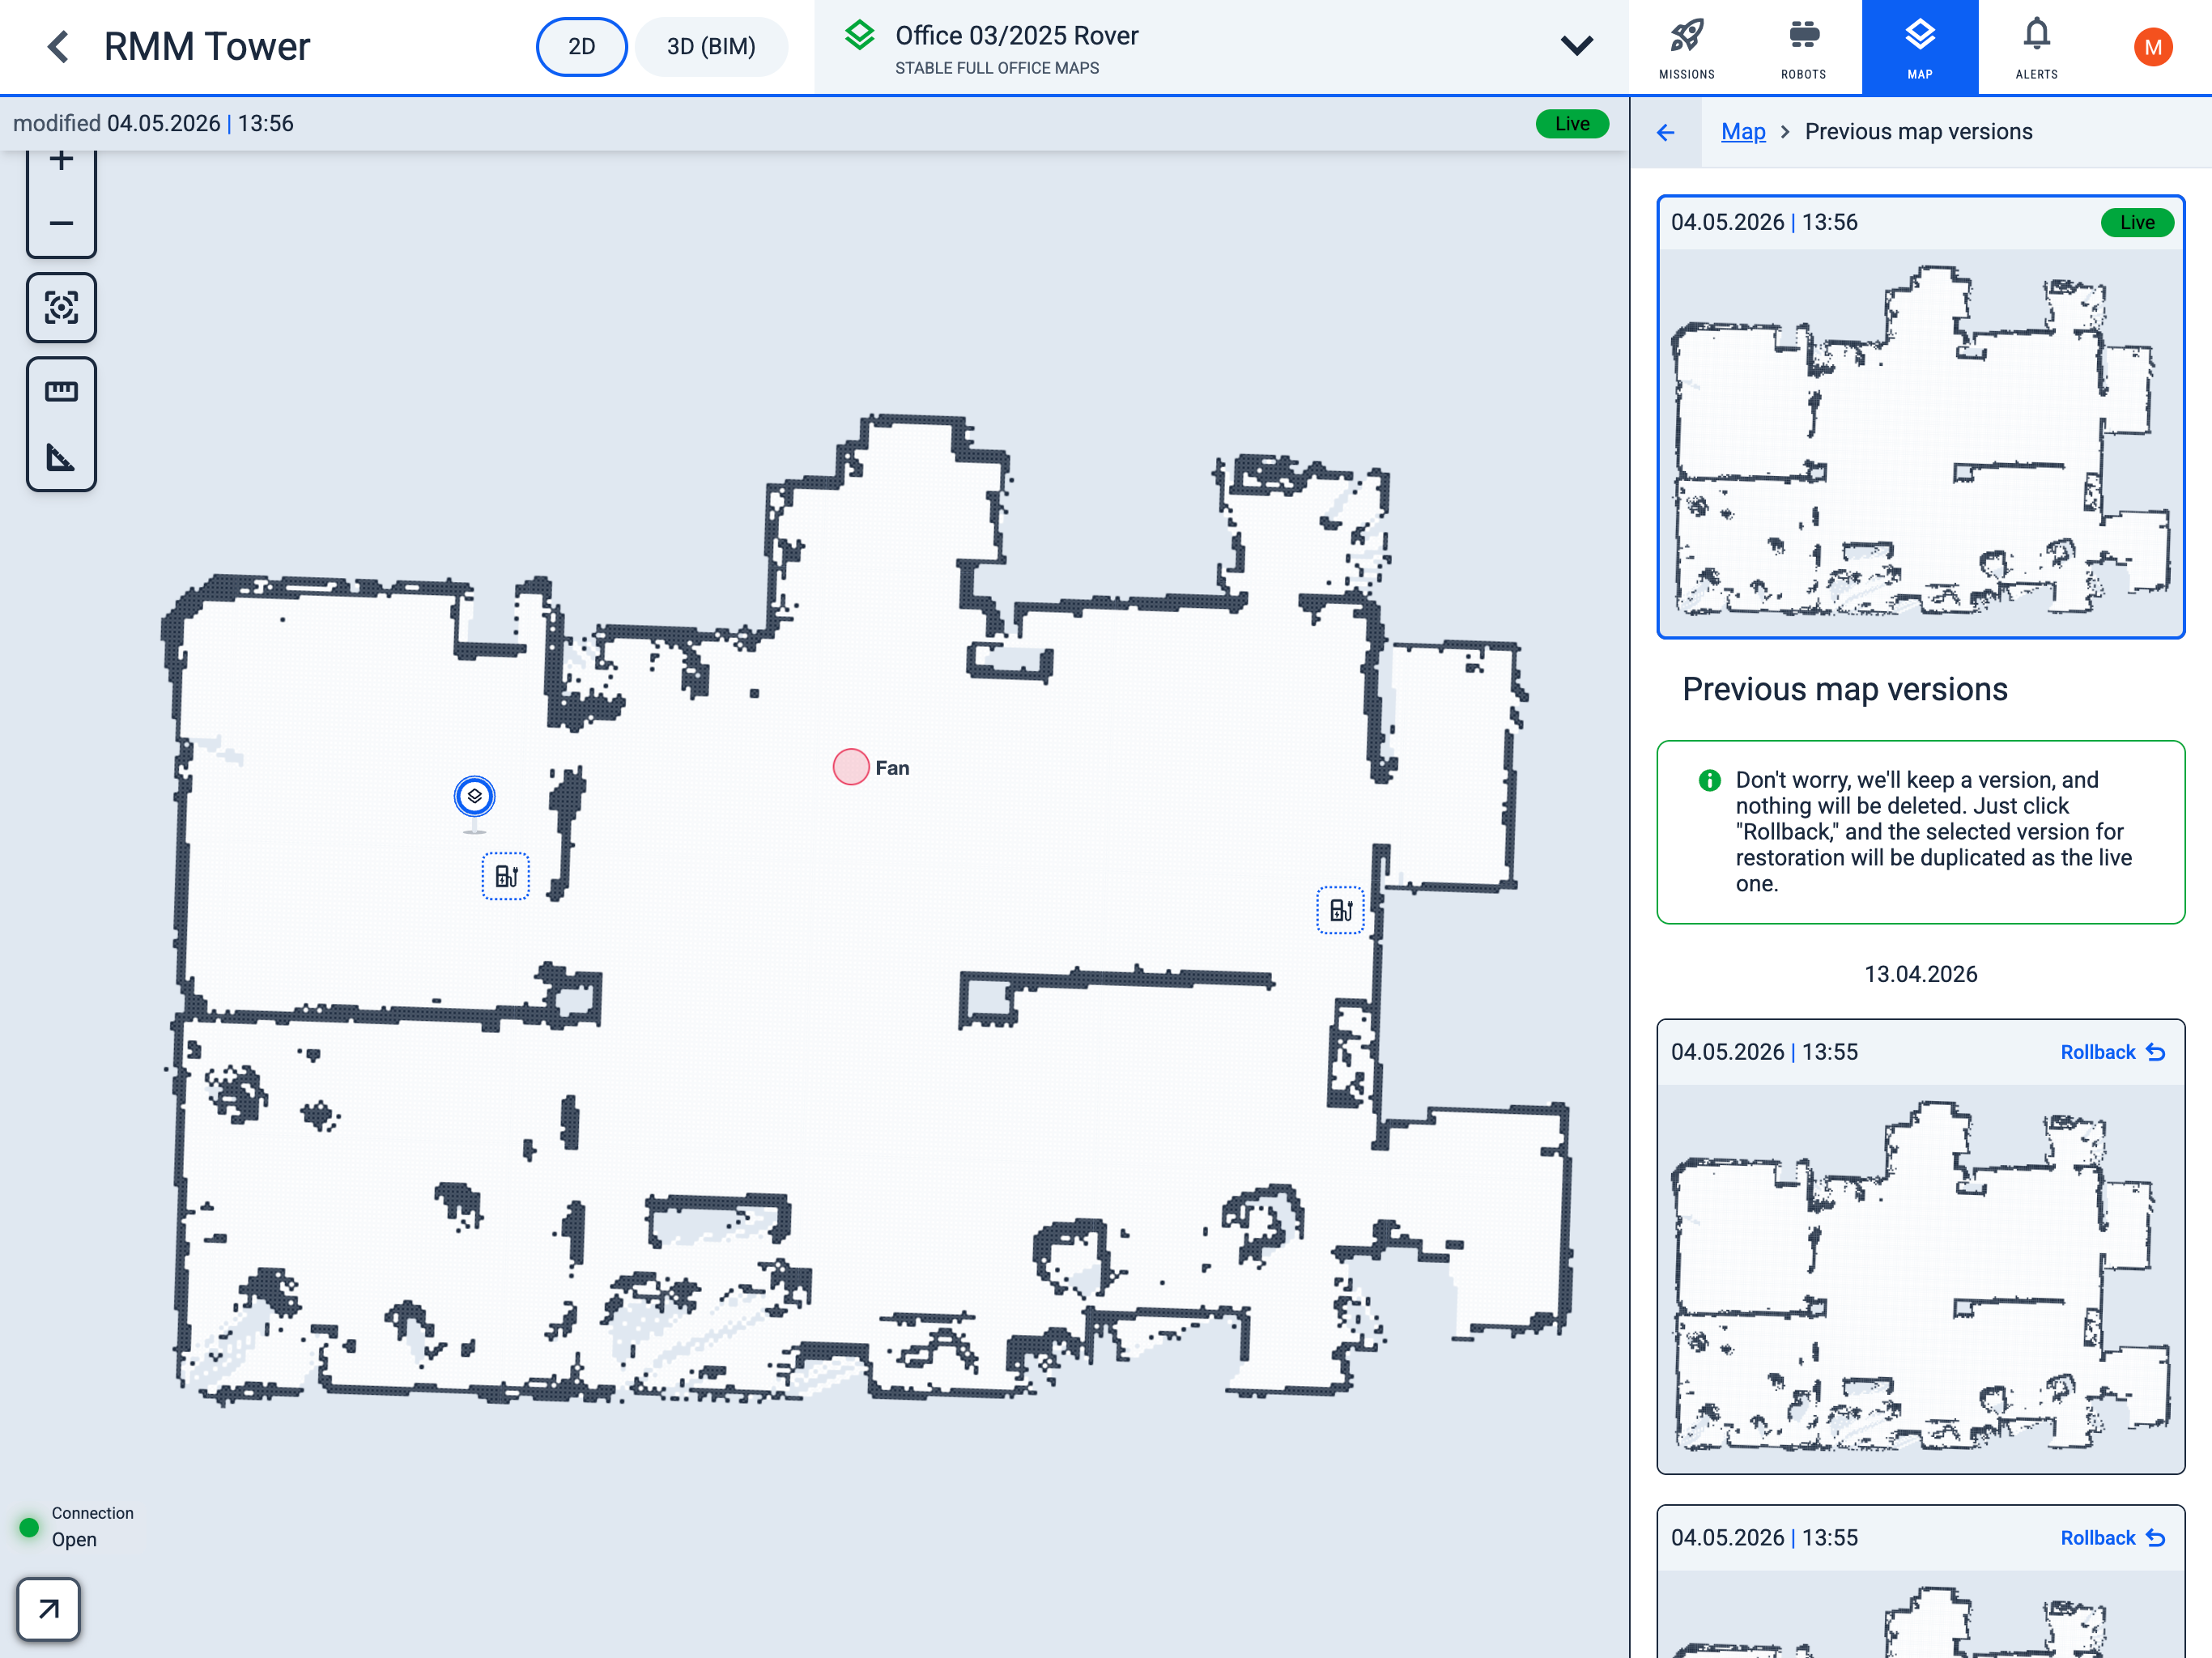Rollback to the first 04.05.2026 13:55 version
This screenshot has height=1658, width=2212.
pyautogui.click(x=2113, y=1052)
